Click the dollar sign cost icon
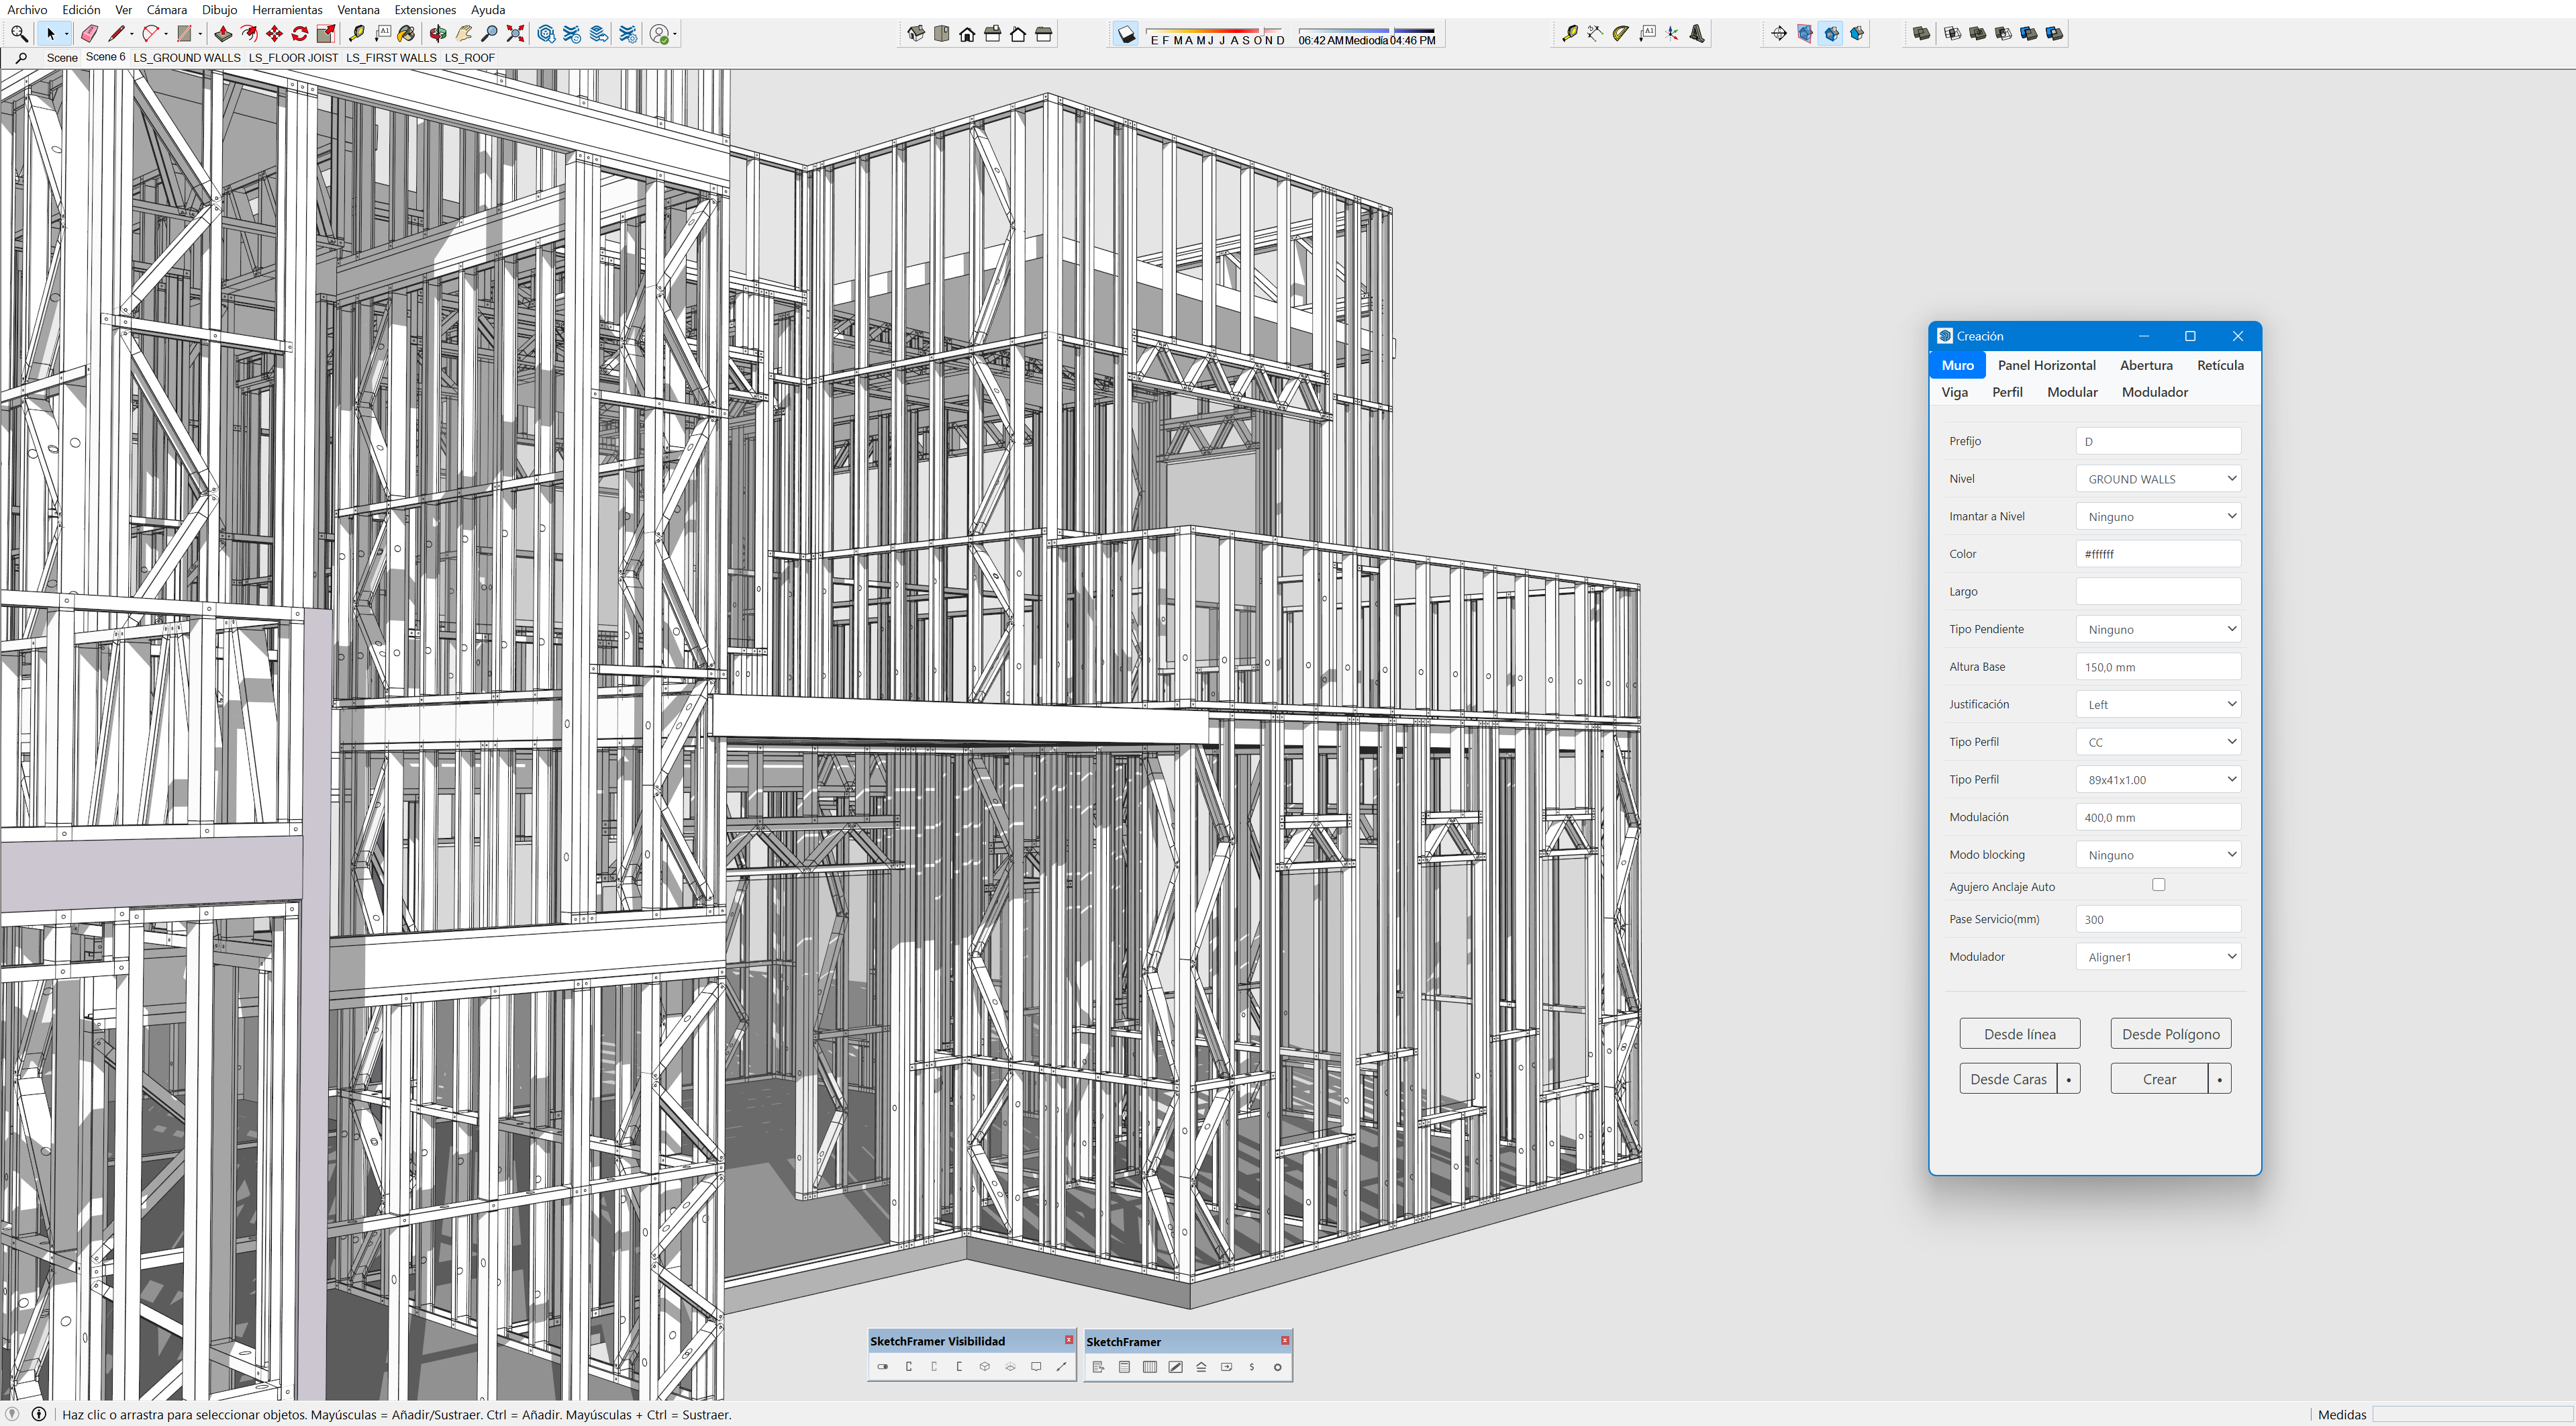The image size is (2576, 1426). 1251,1367
